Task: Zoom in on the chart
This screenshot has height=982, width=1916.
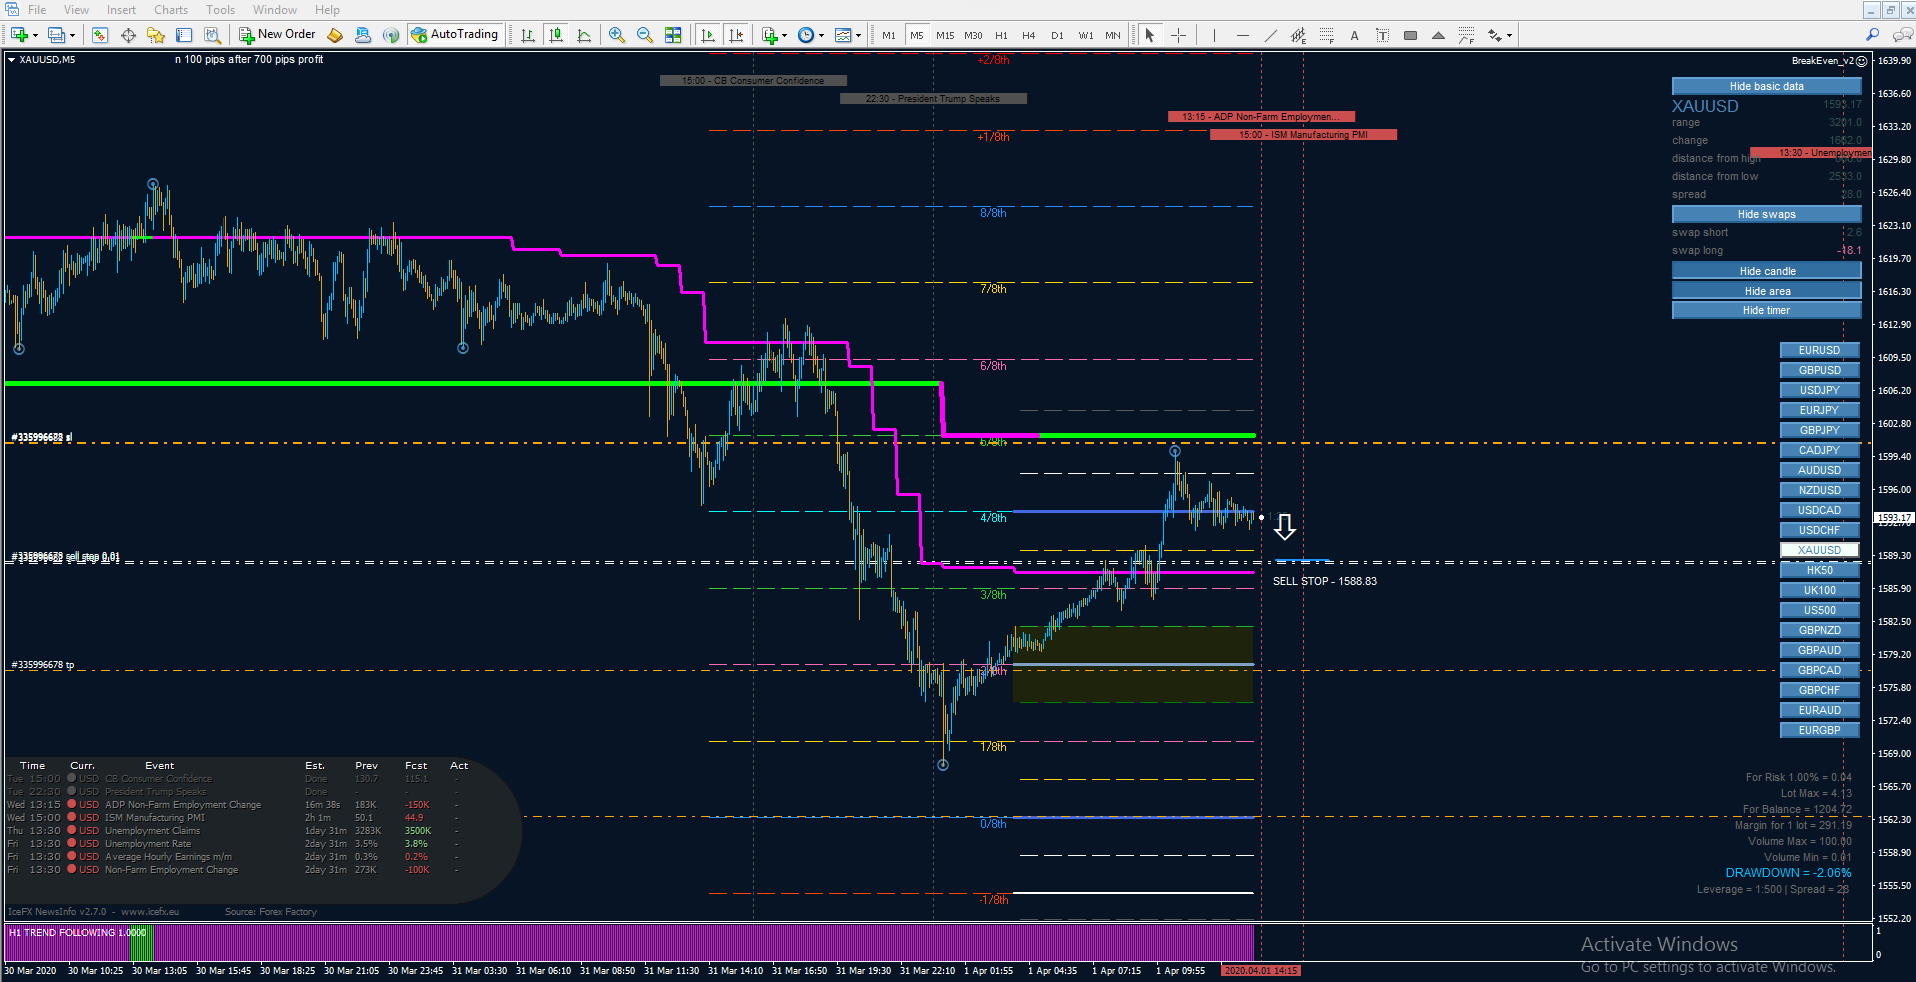Action: (x=617, y=35)
